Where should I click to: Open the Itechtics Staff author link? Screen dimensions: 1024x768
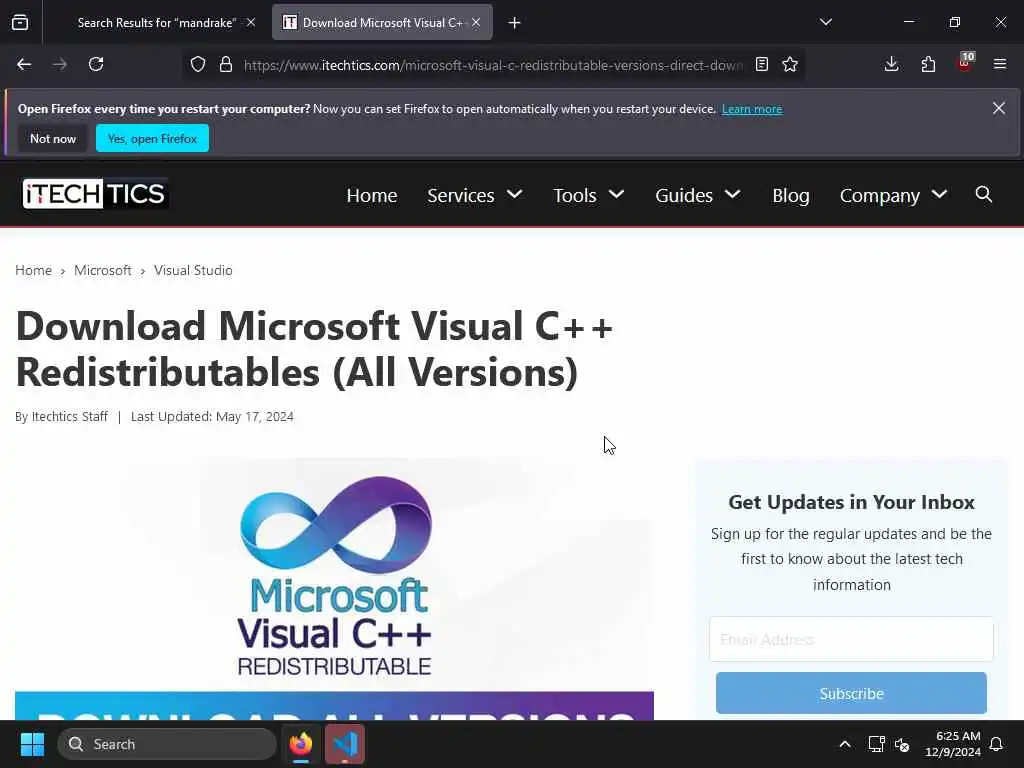70,417
